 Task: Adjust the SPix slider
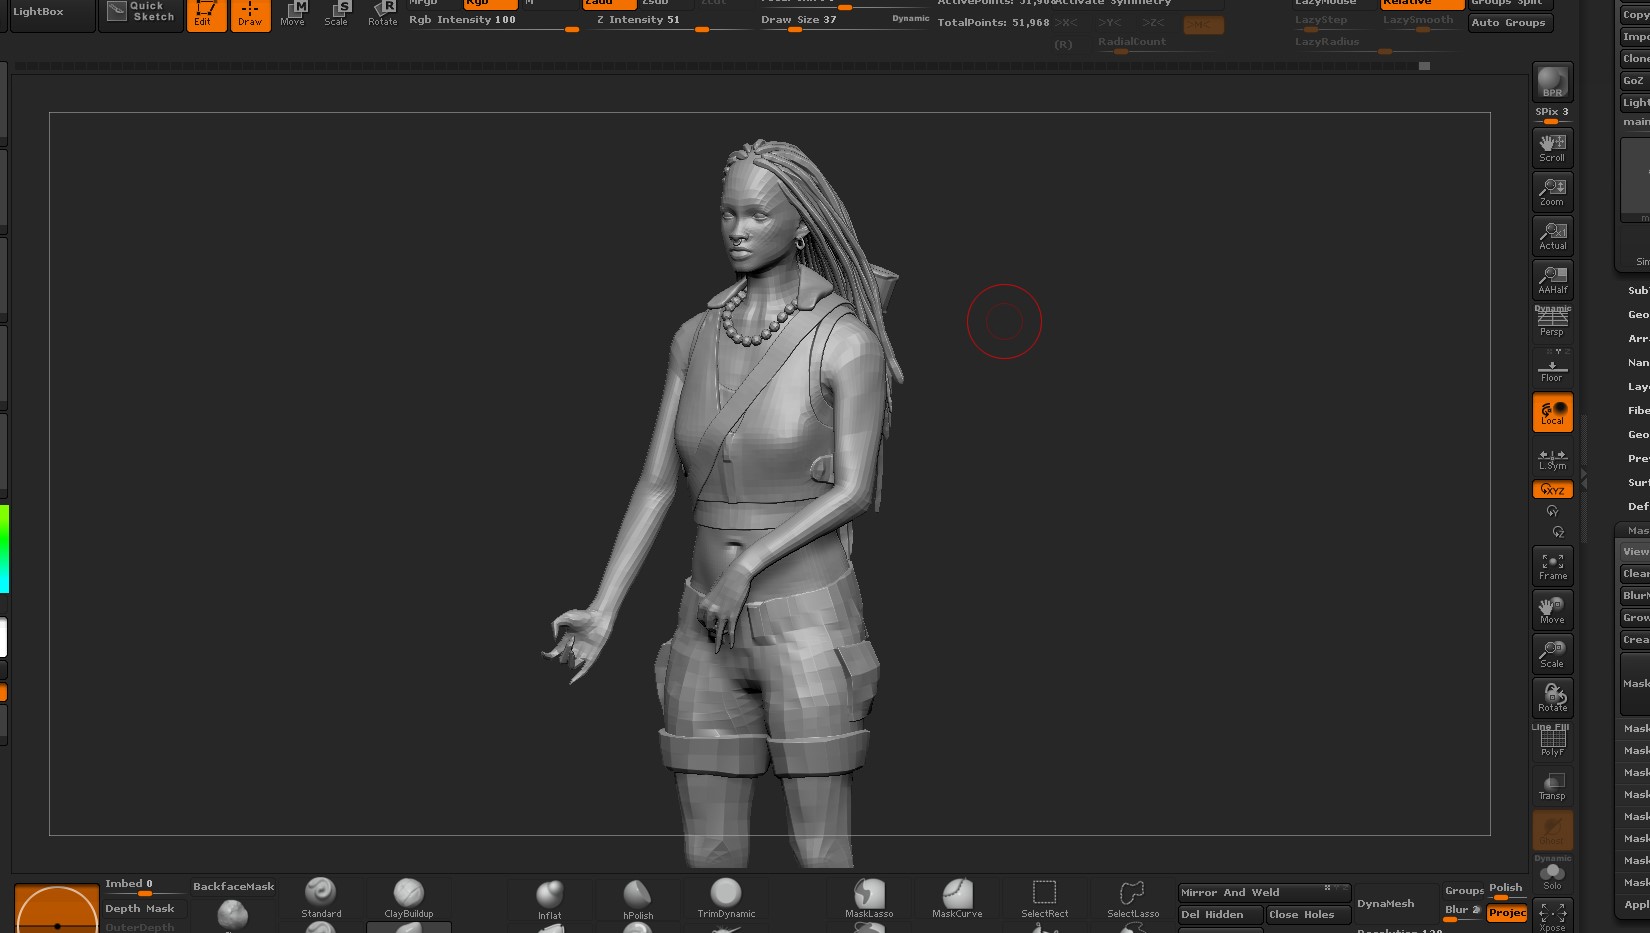(x=1552, y=115)
